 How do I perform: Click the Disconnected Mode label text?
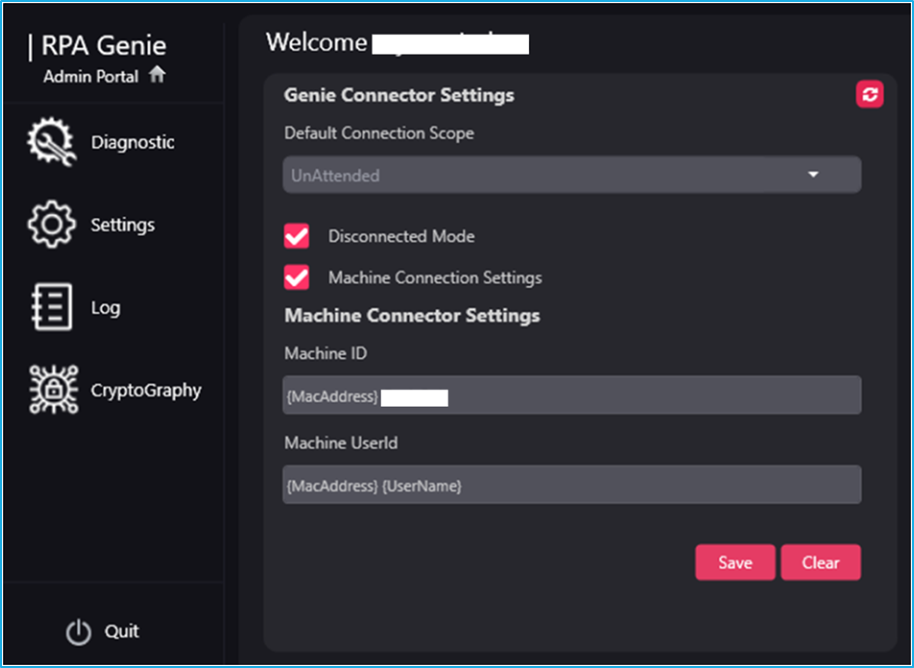tap(401, 237)
